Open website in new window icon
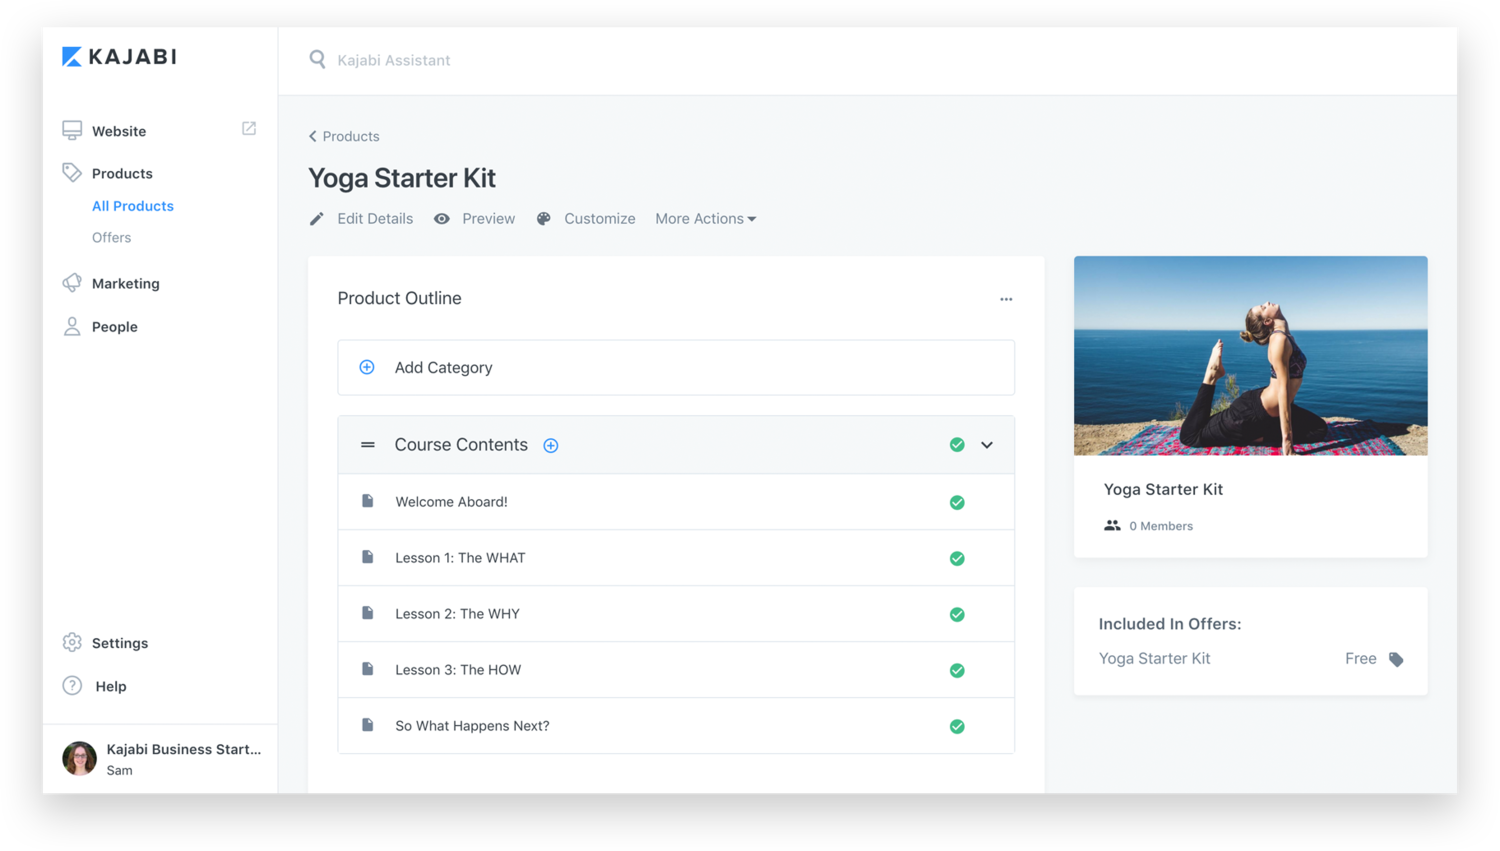 [249, 129]
